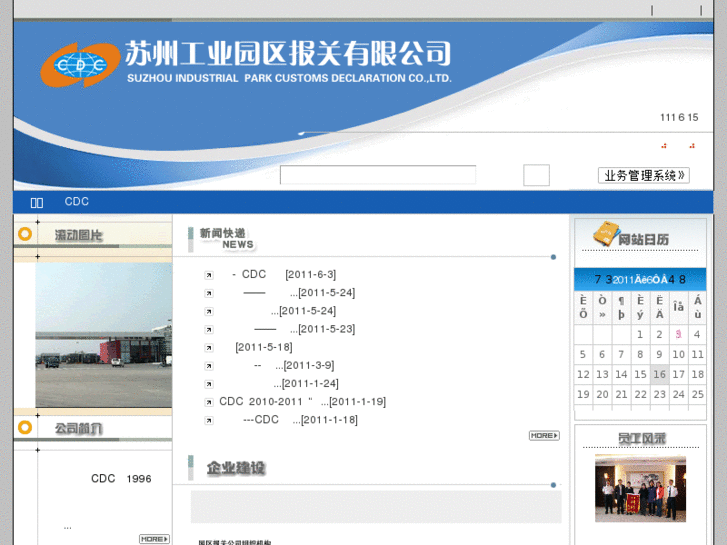Open the first item in blue navigation bar
The image size is (727, 545).
point(37,202)
